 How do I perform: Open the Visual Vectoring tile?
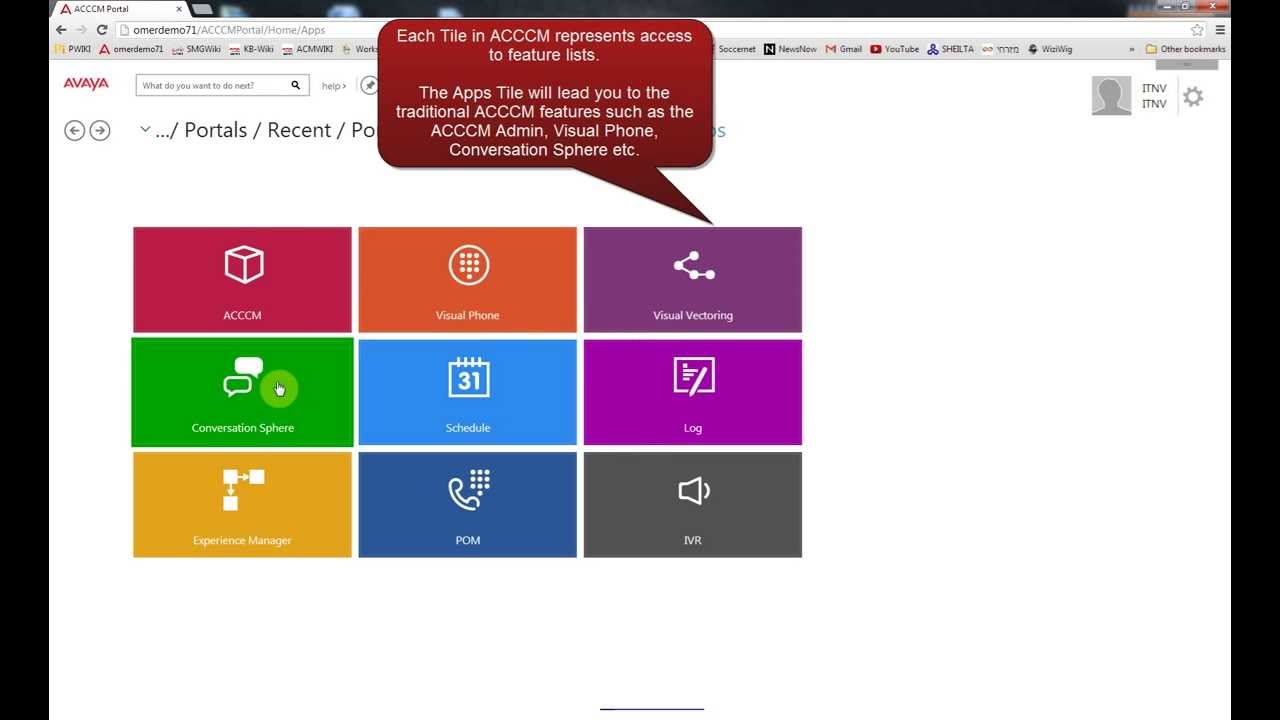click(x=693, y=280)
